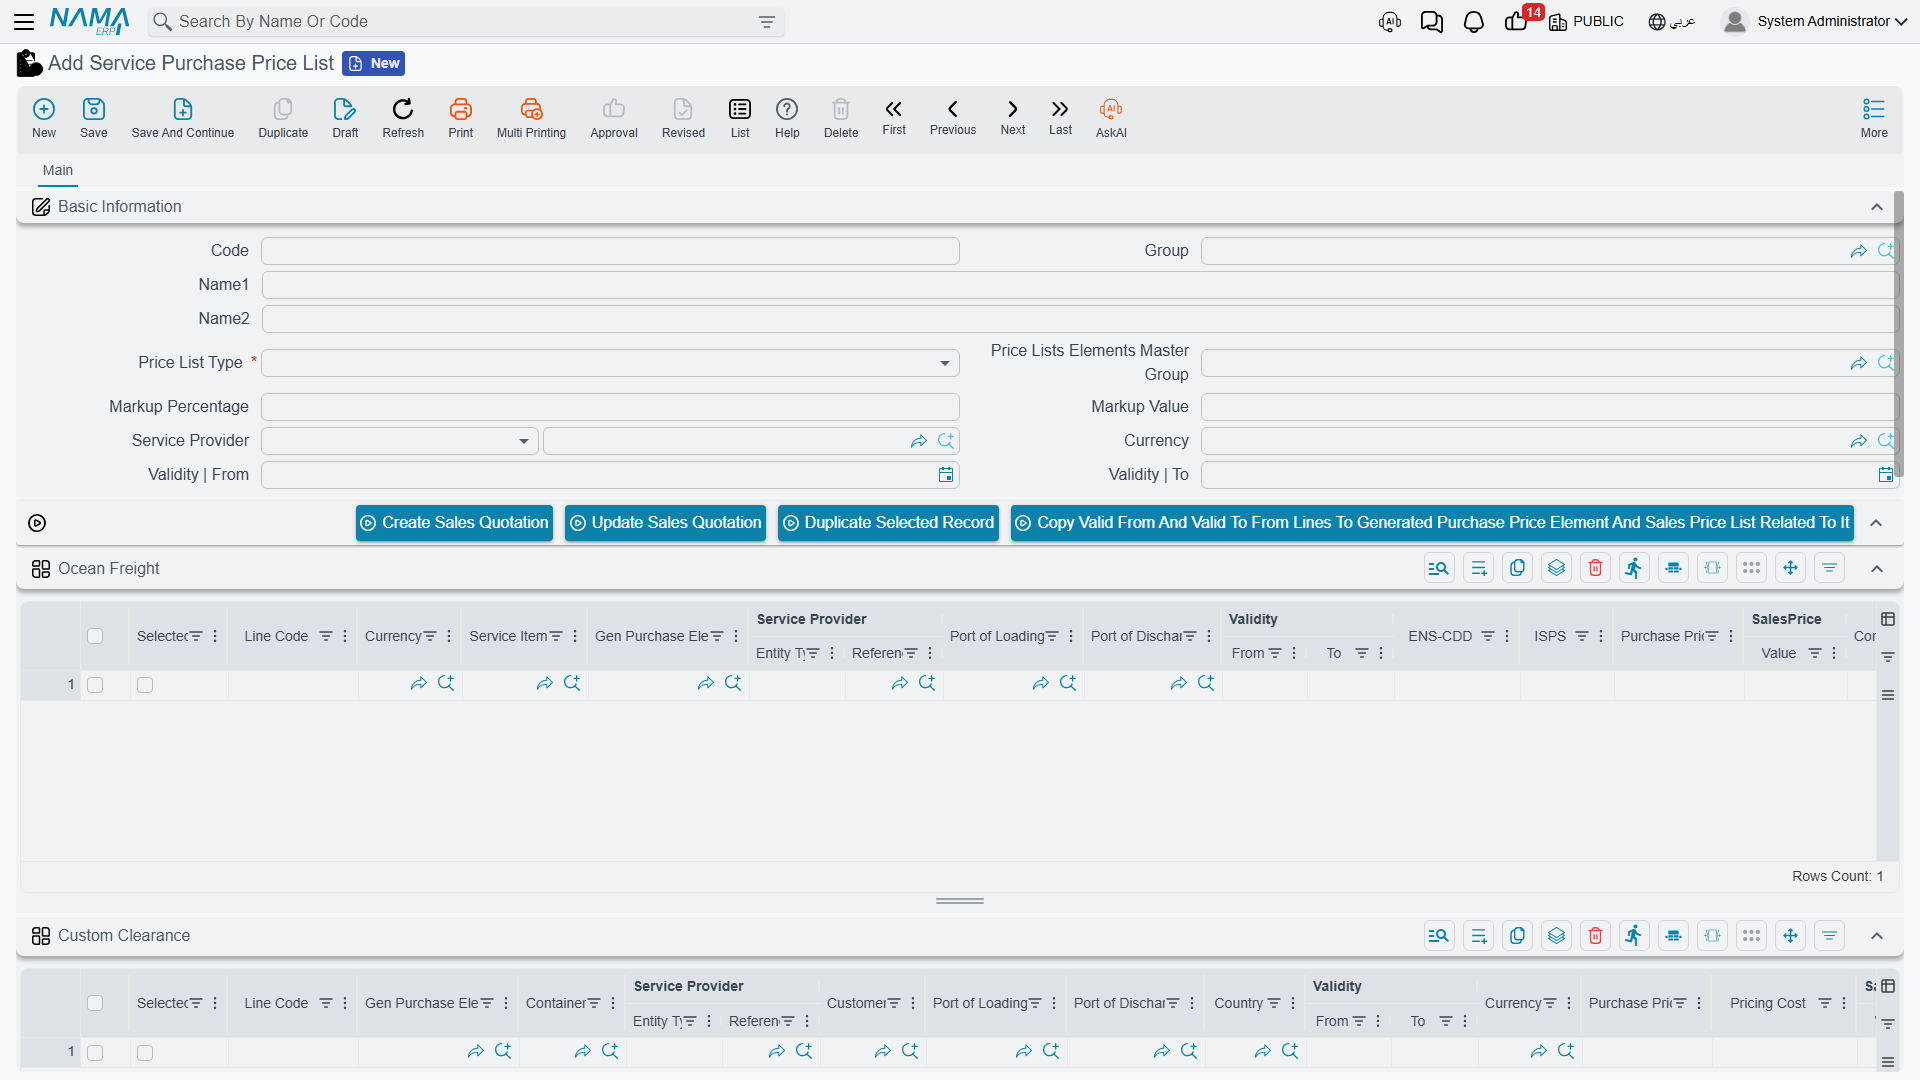The image size is (1920, 1080).
Task: Collapse the Basic Information section
Action: pos(1877,207)
